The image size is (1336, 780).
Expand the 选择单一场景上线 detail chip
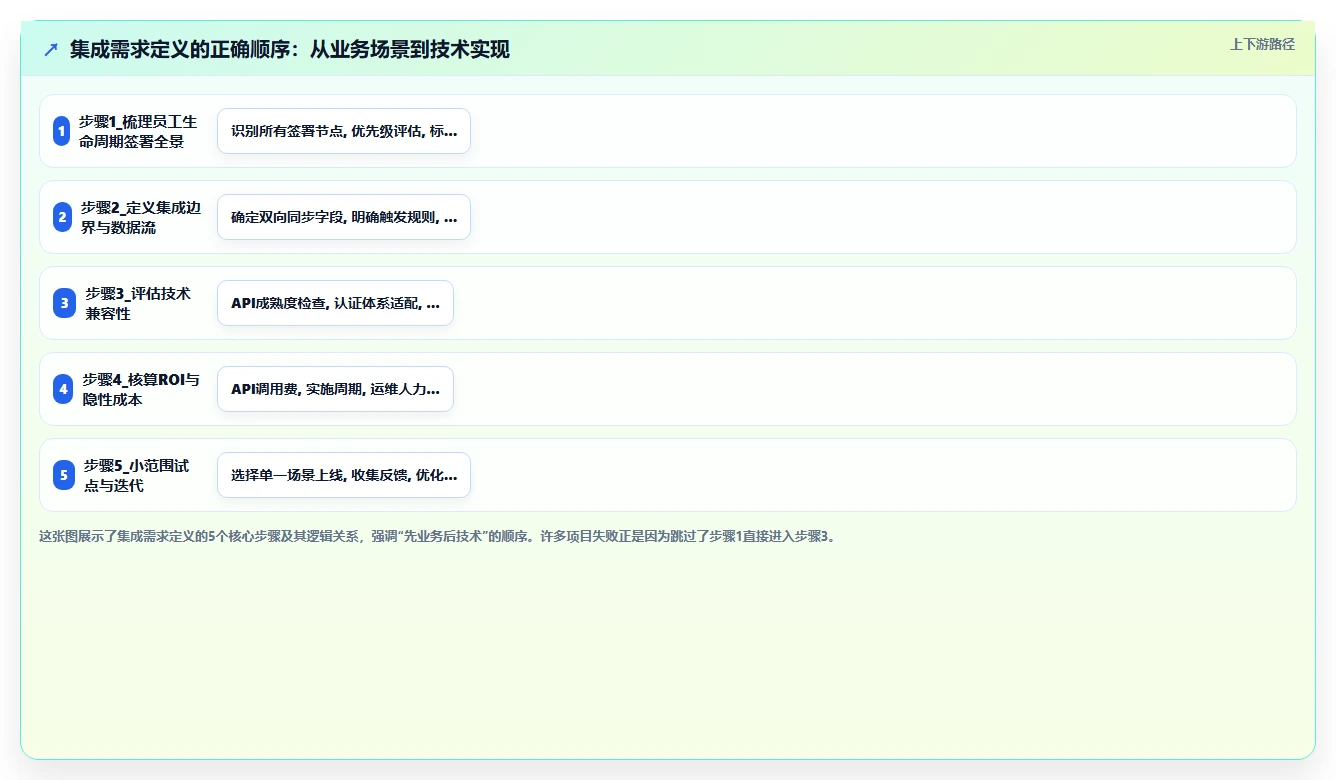pyautogui.click(x=344, y=475)
